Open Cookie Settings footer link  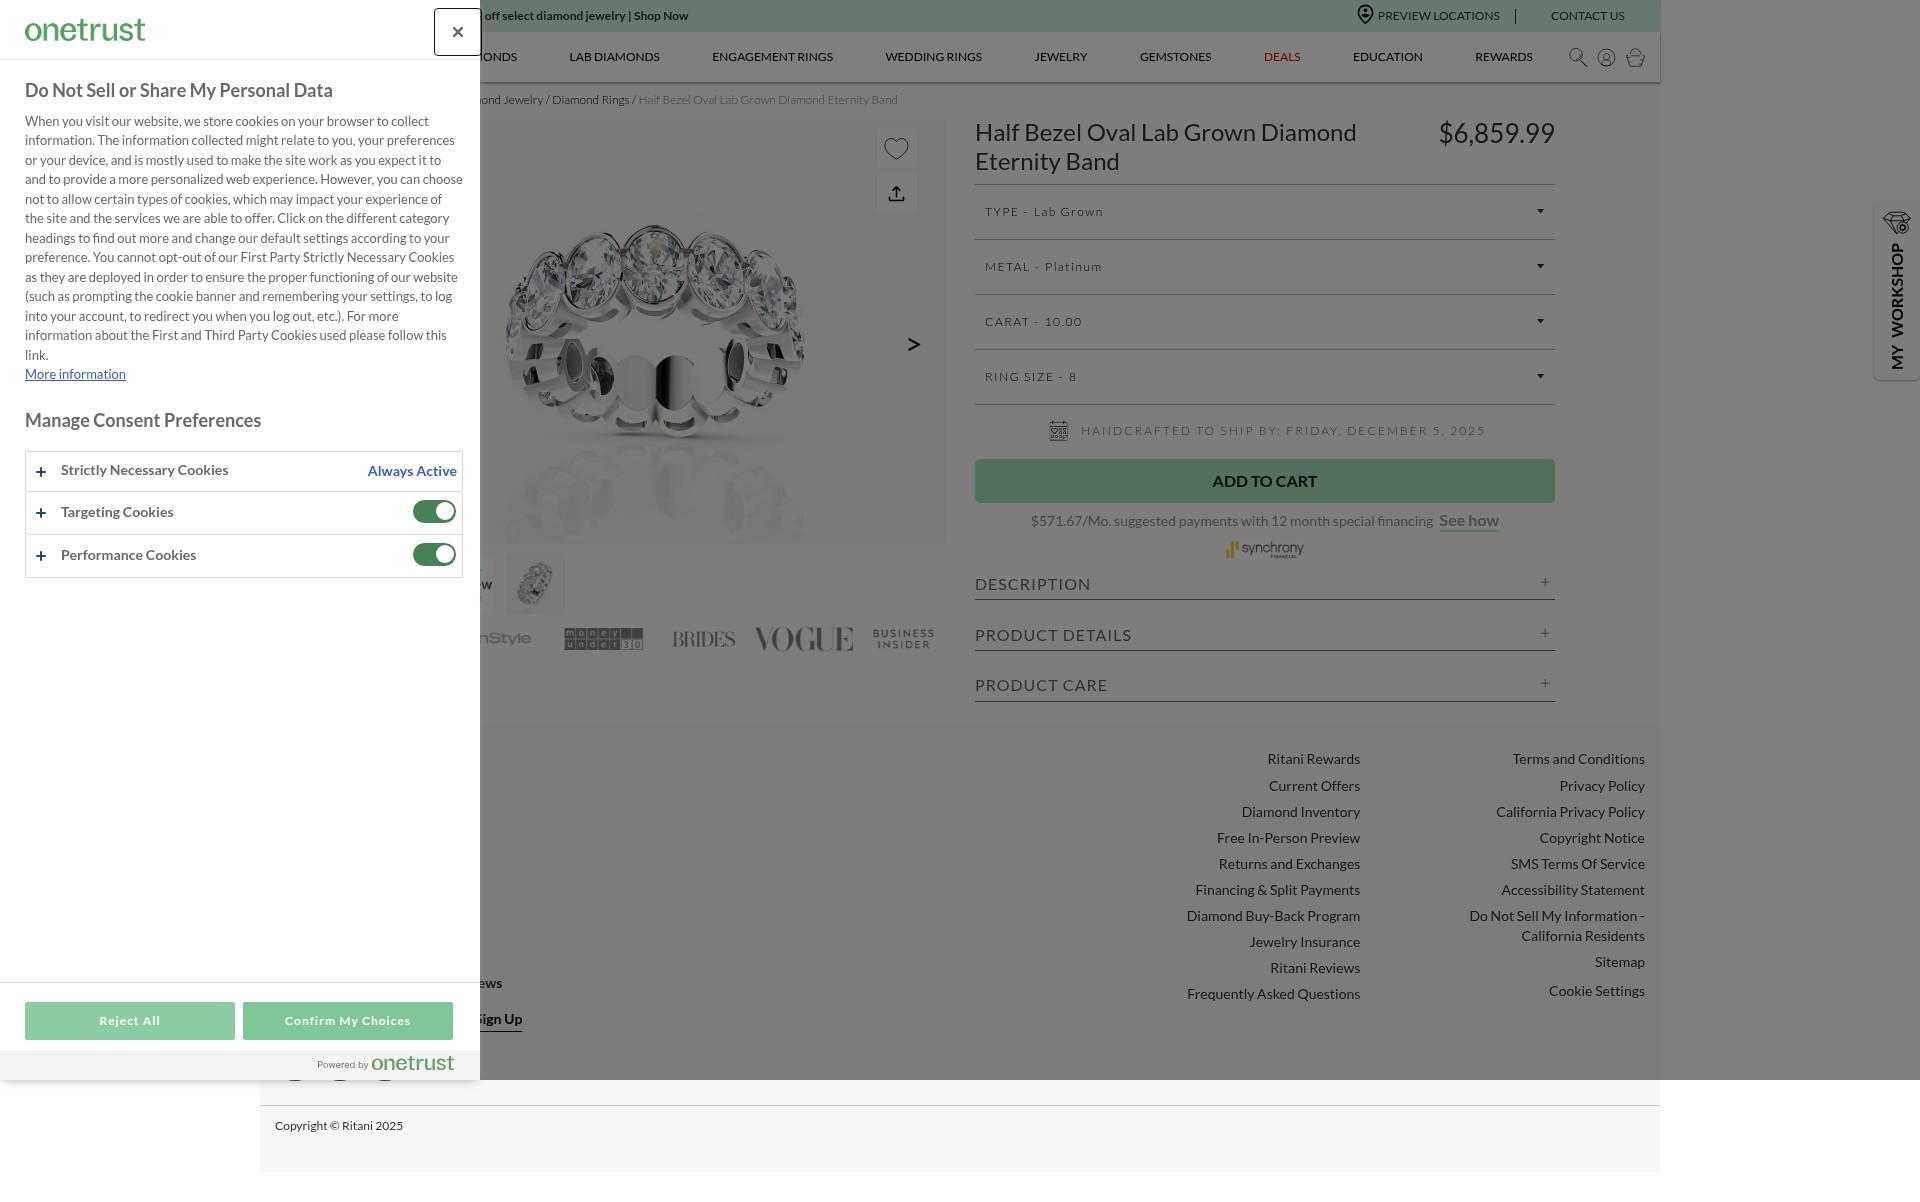1597,992
